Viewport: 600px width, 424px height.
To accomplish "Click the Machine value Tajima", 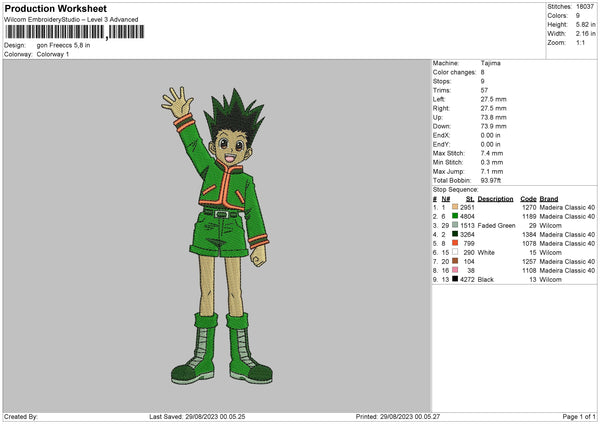I will pyautogui.click(x=491, y=63).
